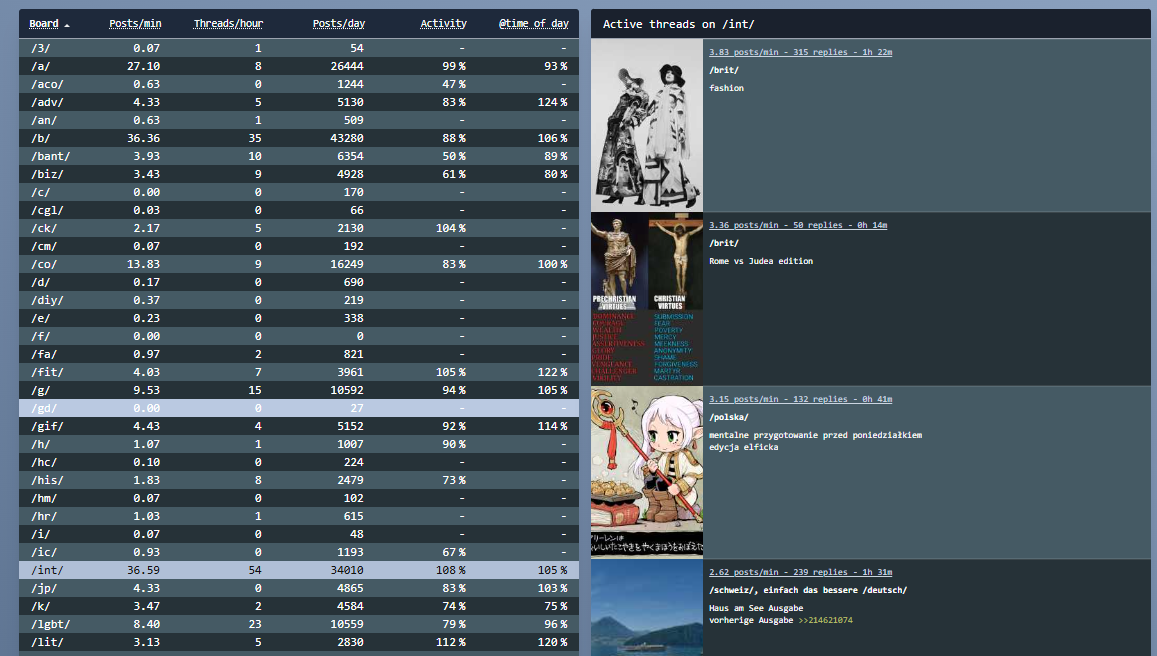
Task: Select the /int/ board row
Action: pyautogui.click(x=299, y=570)
